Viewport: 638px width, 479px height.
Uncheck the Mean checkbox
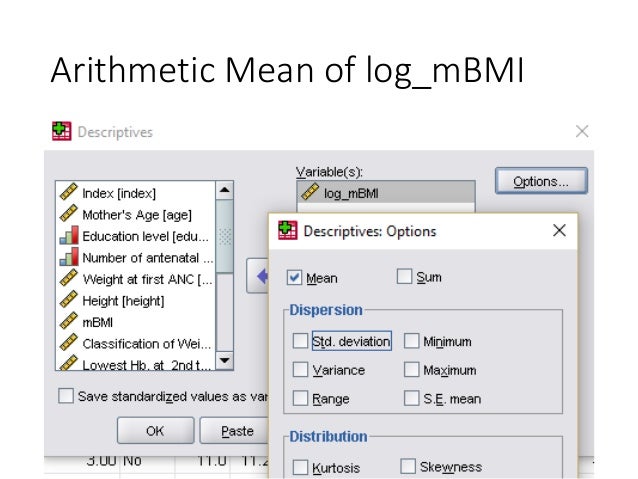tap(294, 278)
